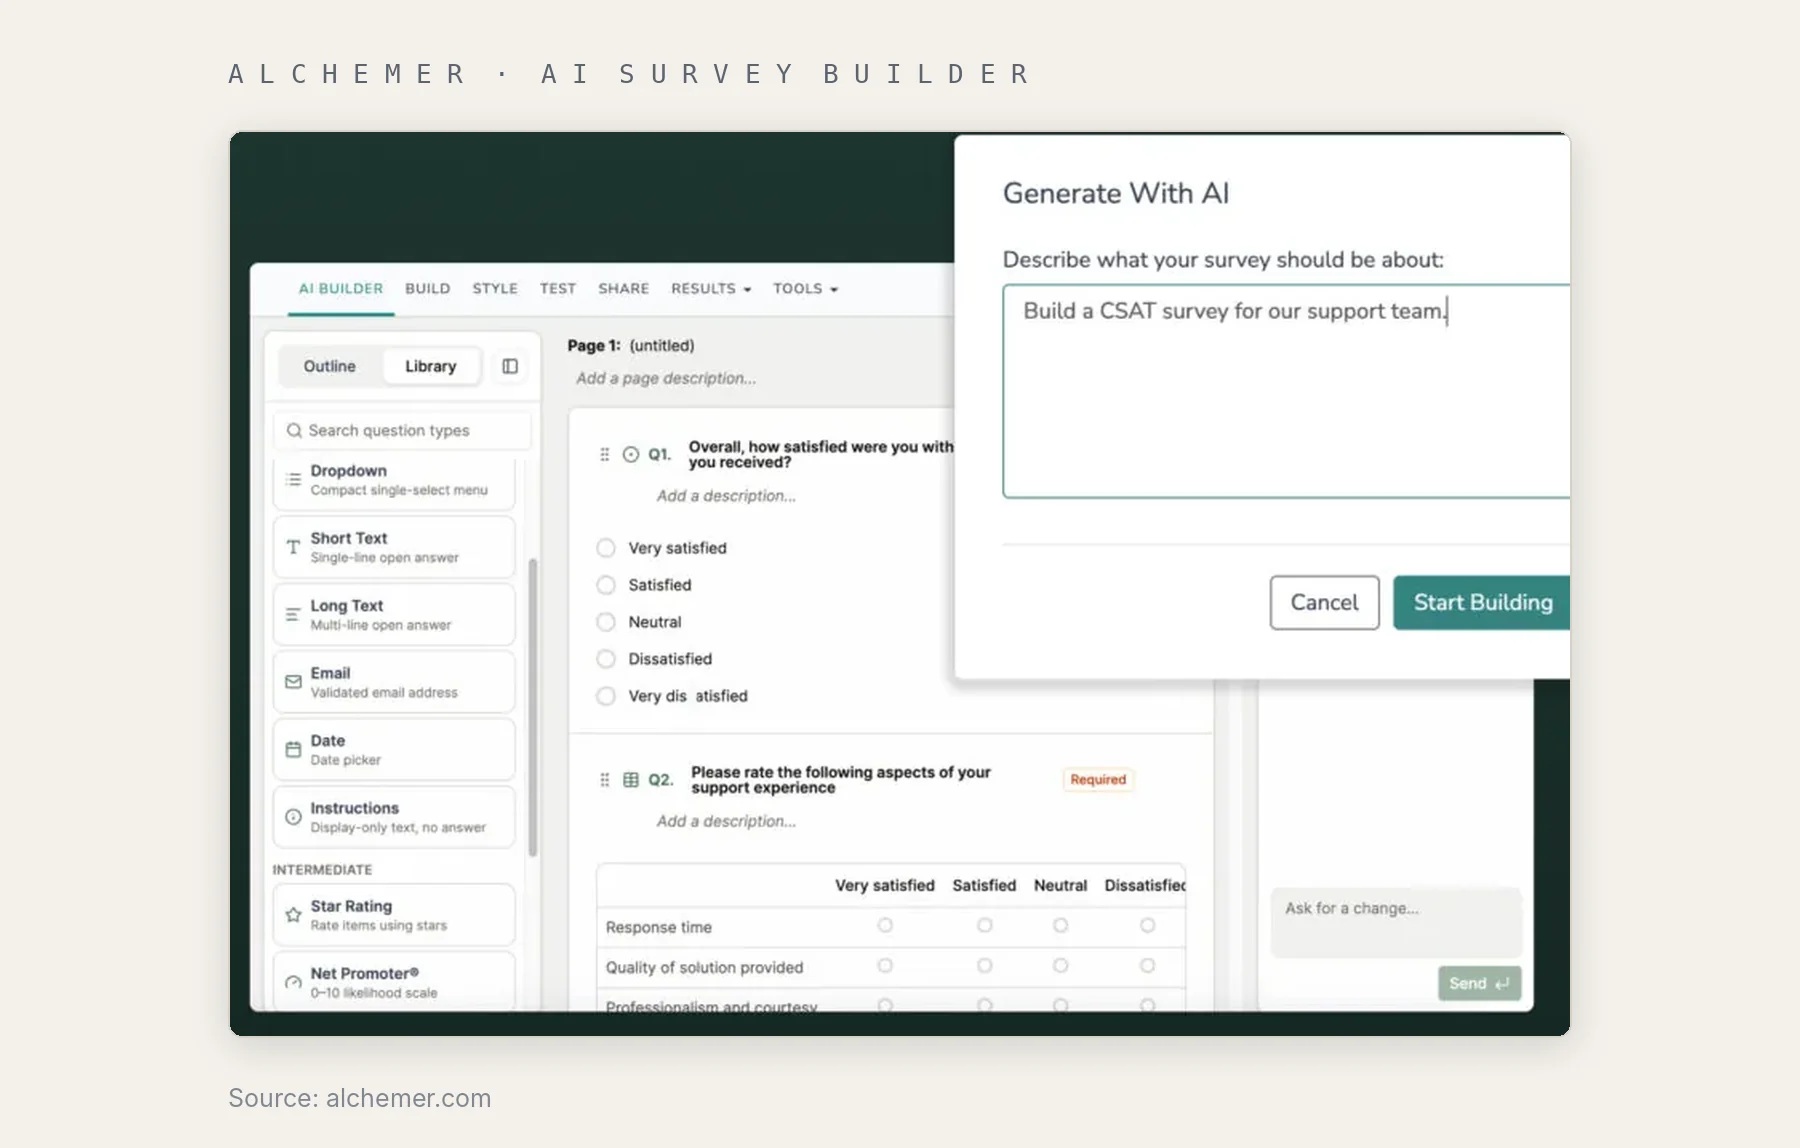Open the TOOLS dropdown menu
This screenshot has width=1800, height=1148.
pyautogui.click(x=805, y=289)
